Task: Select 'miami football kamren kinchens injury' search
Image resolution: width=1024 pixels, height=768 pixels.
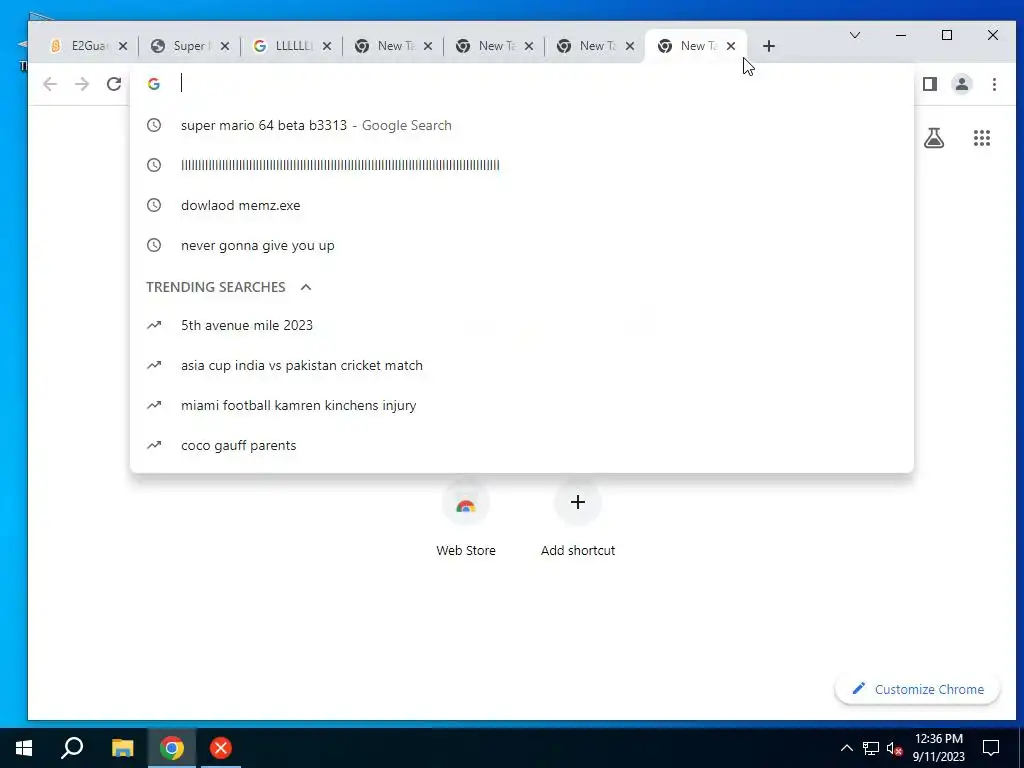Action: (522, 406)
